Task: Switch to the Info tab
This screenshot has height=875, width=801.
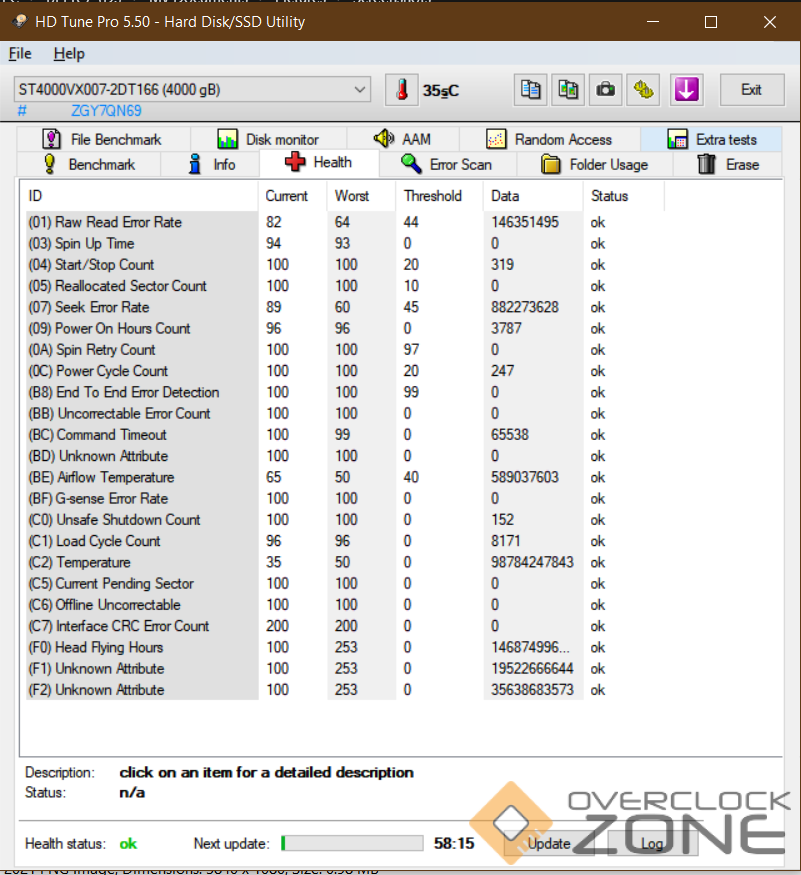Action: [x=211, y=165]
